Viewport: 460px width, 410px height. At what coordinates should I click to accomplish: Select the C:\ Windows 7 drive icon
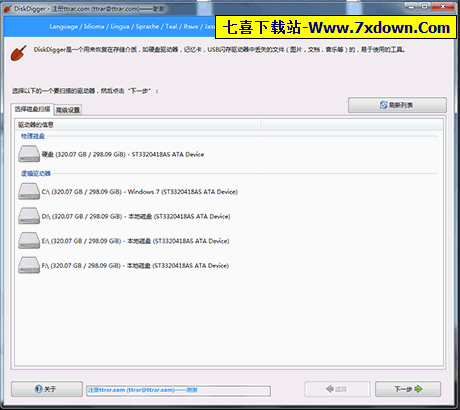point(29,192)
